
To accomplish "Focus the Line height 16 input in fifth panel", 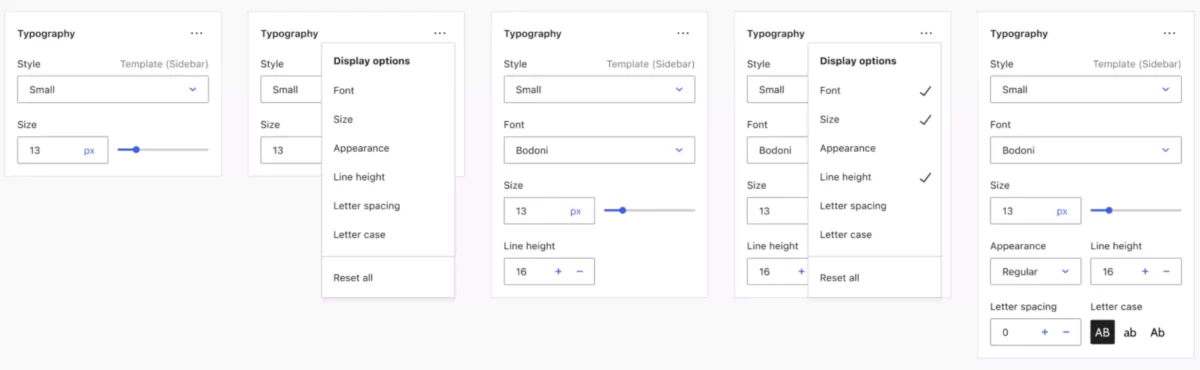I will coord(1136,272).
